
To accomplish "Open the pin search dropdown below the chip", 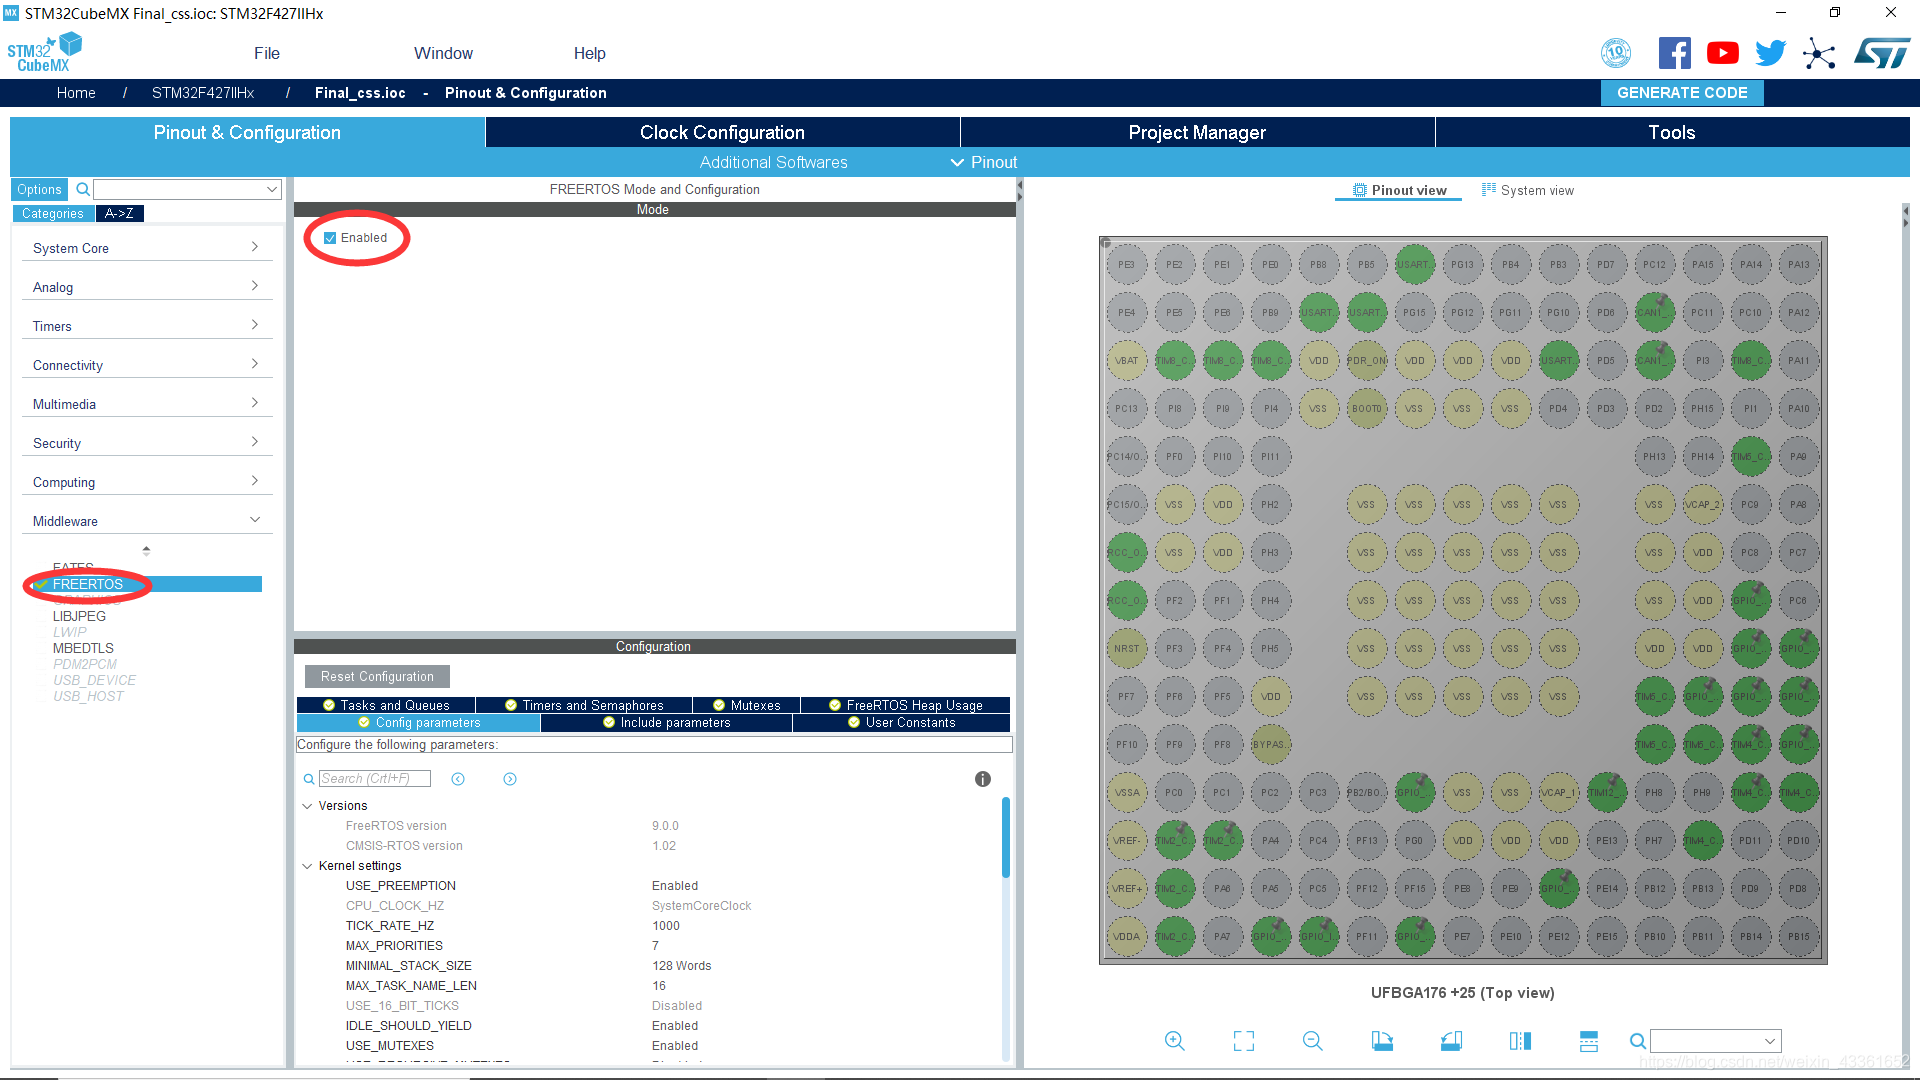I will tap(1770, 1041).
